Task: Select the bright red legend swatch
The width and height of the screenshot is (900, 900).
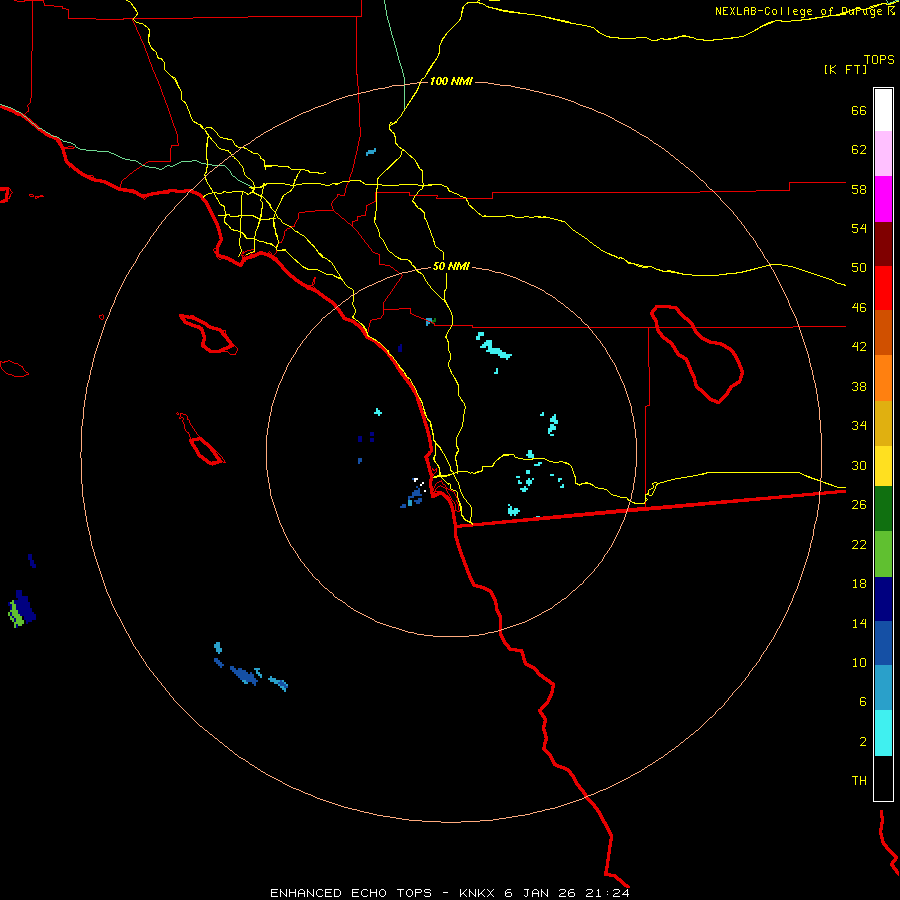Action: pos(883,288)
